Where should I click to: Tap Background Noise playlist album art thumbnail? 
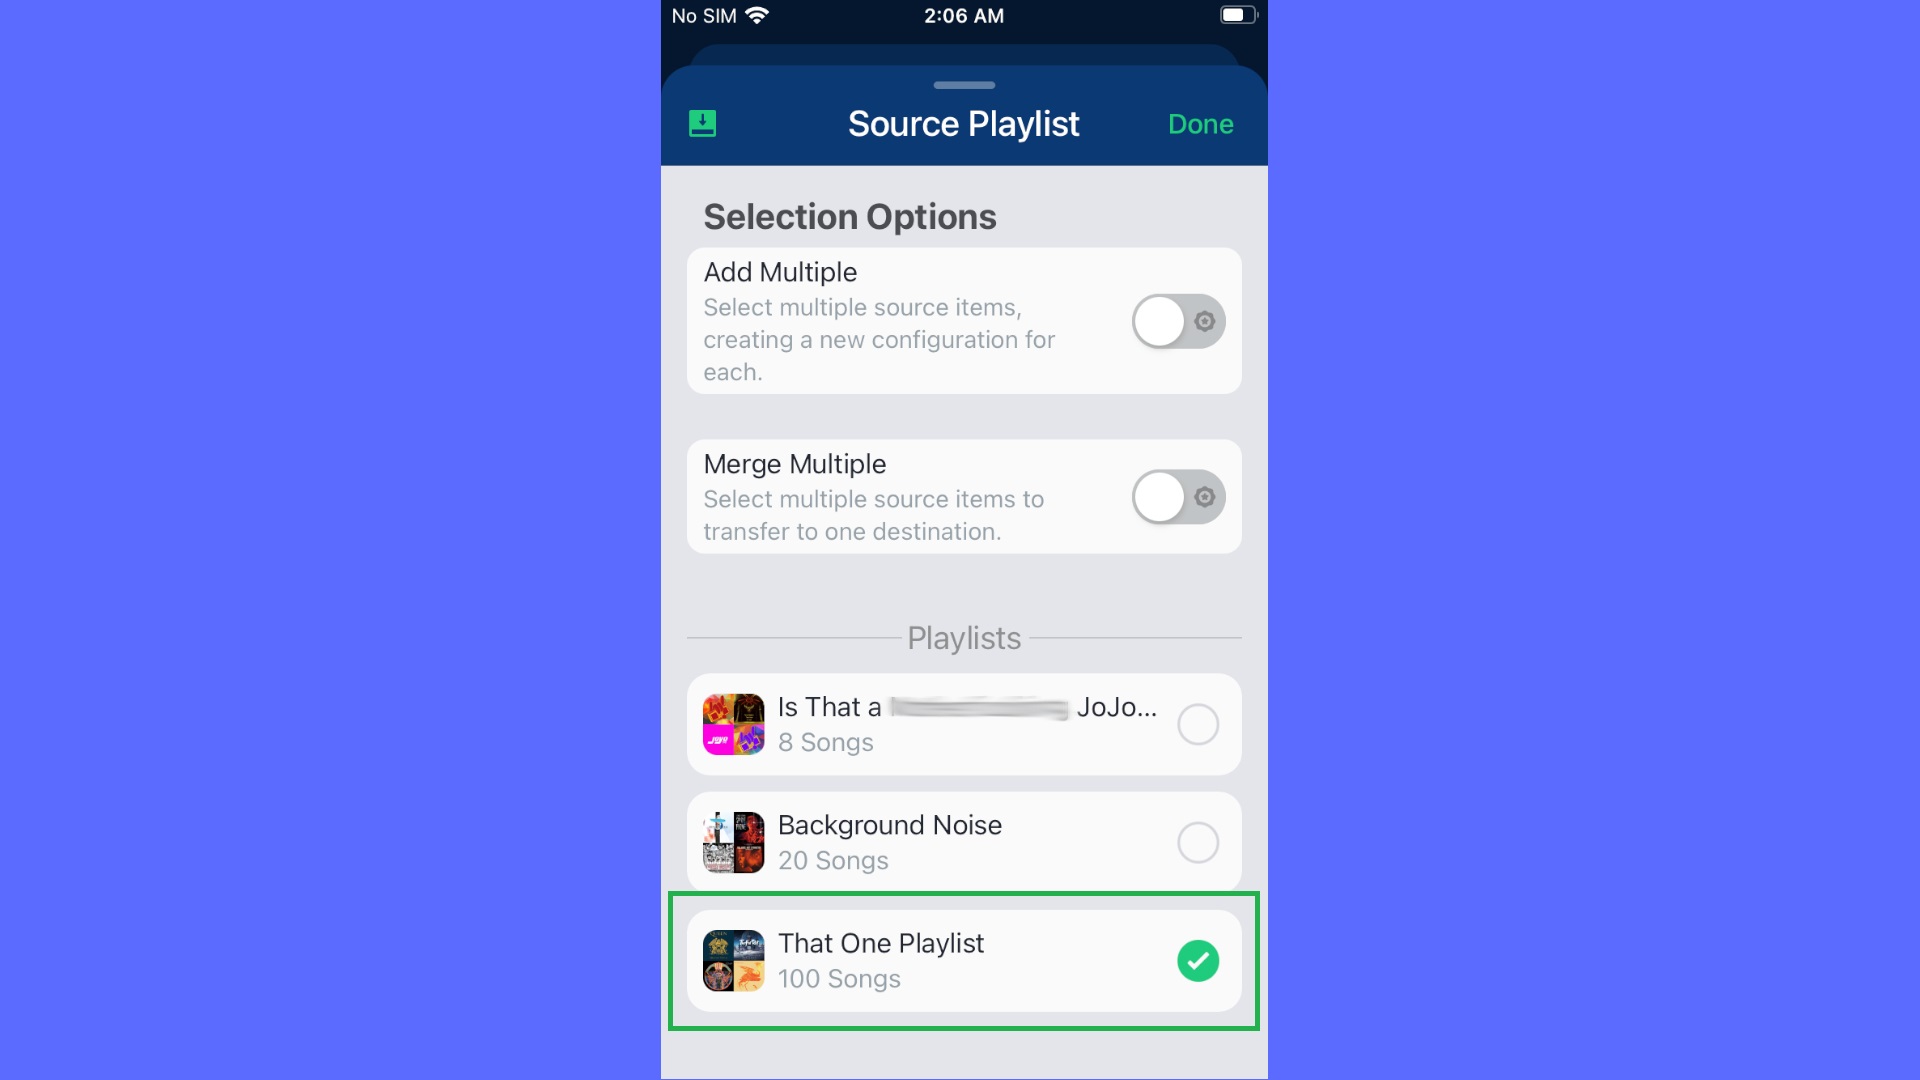click(x=733, y=841)
